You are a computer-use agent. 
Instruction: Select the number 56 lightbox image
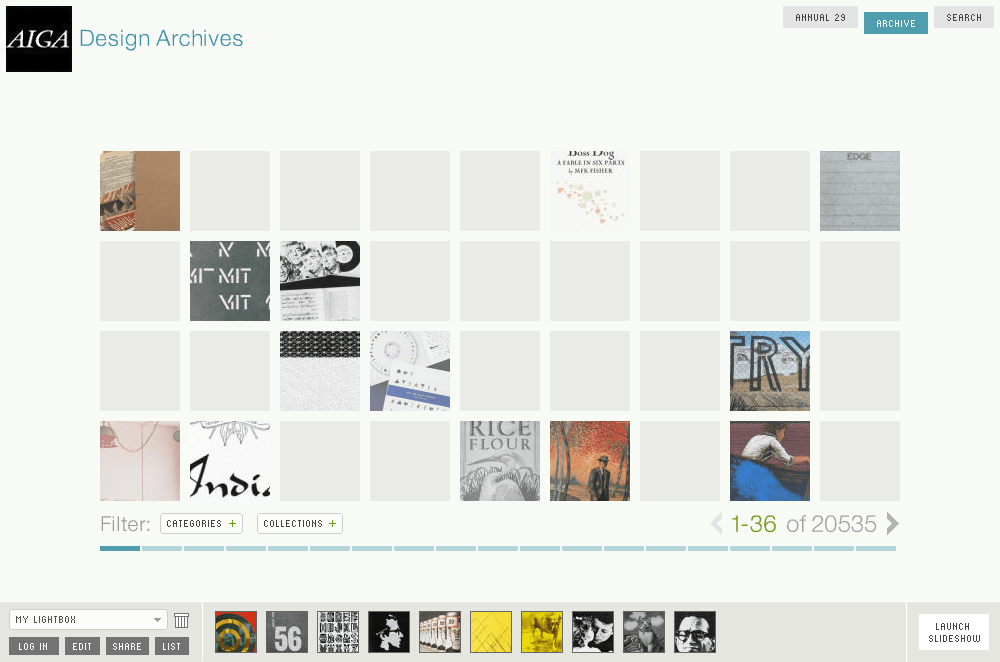(x=287, y=632)
